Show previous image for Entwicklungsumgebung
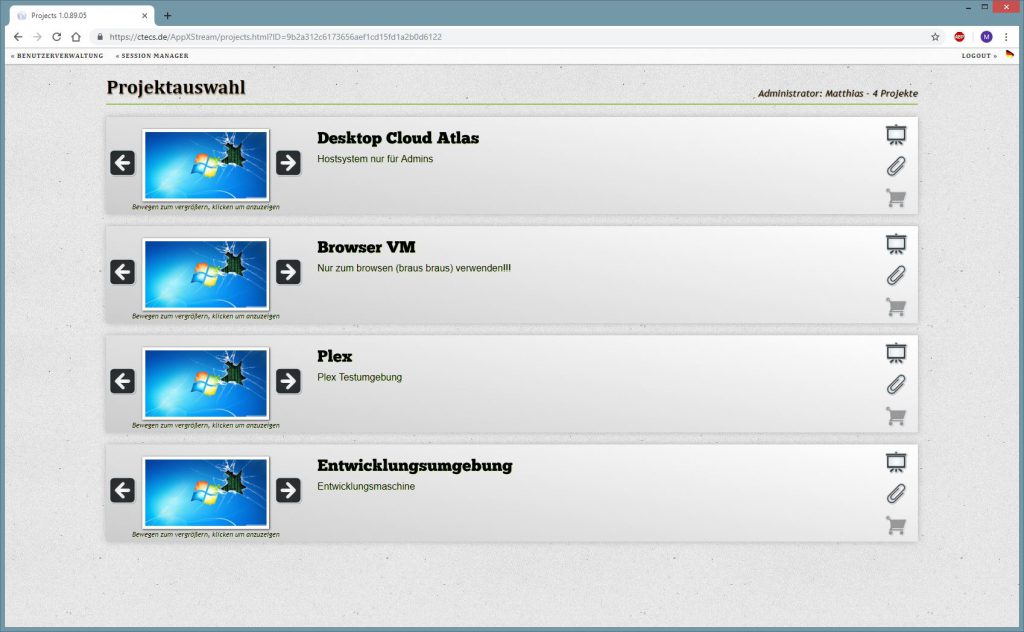This screenshot has width=1024, height=632. [x=123, y=489]
